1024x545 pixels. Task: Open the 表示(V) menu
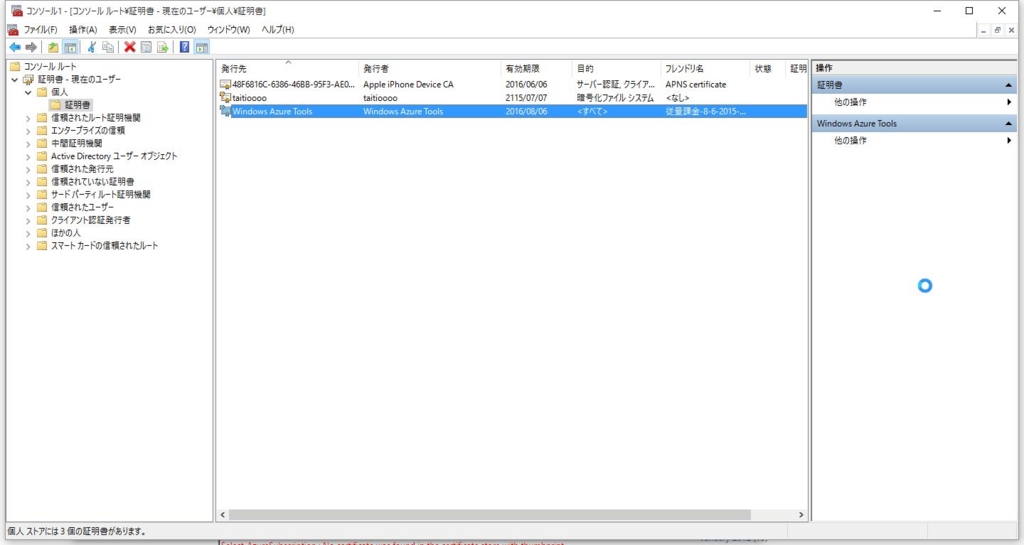click(122, 29)
